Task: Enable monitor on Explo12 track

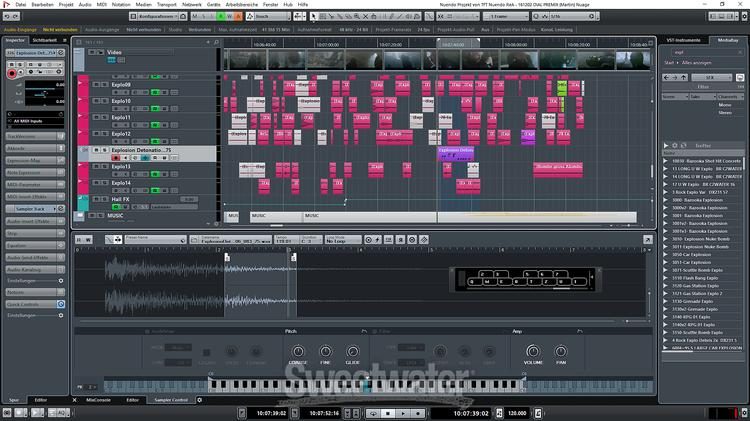Action: click(124, 141)
